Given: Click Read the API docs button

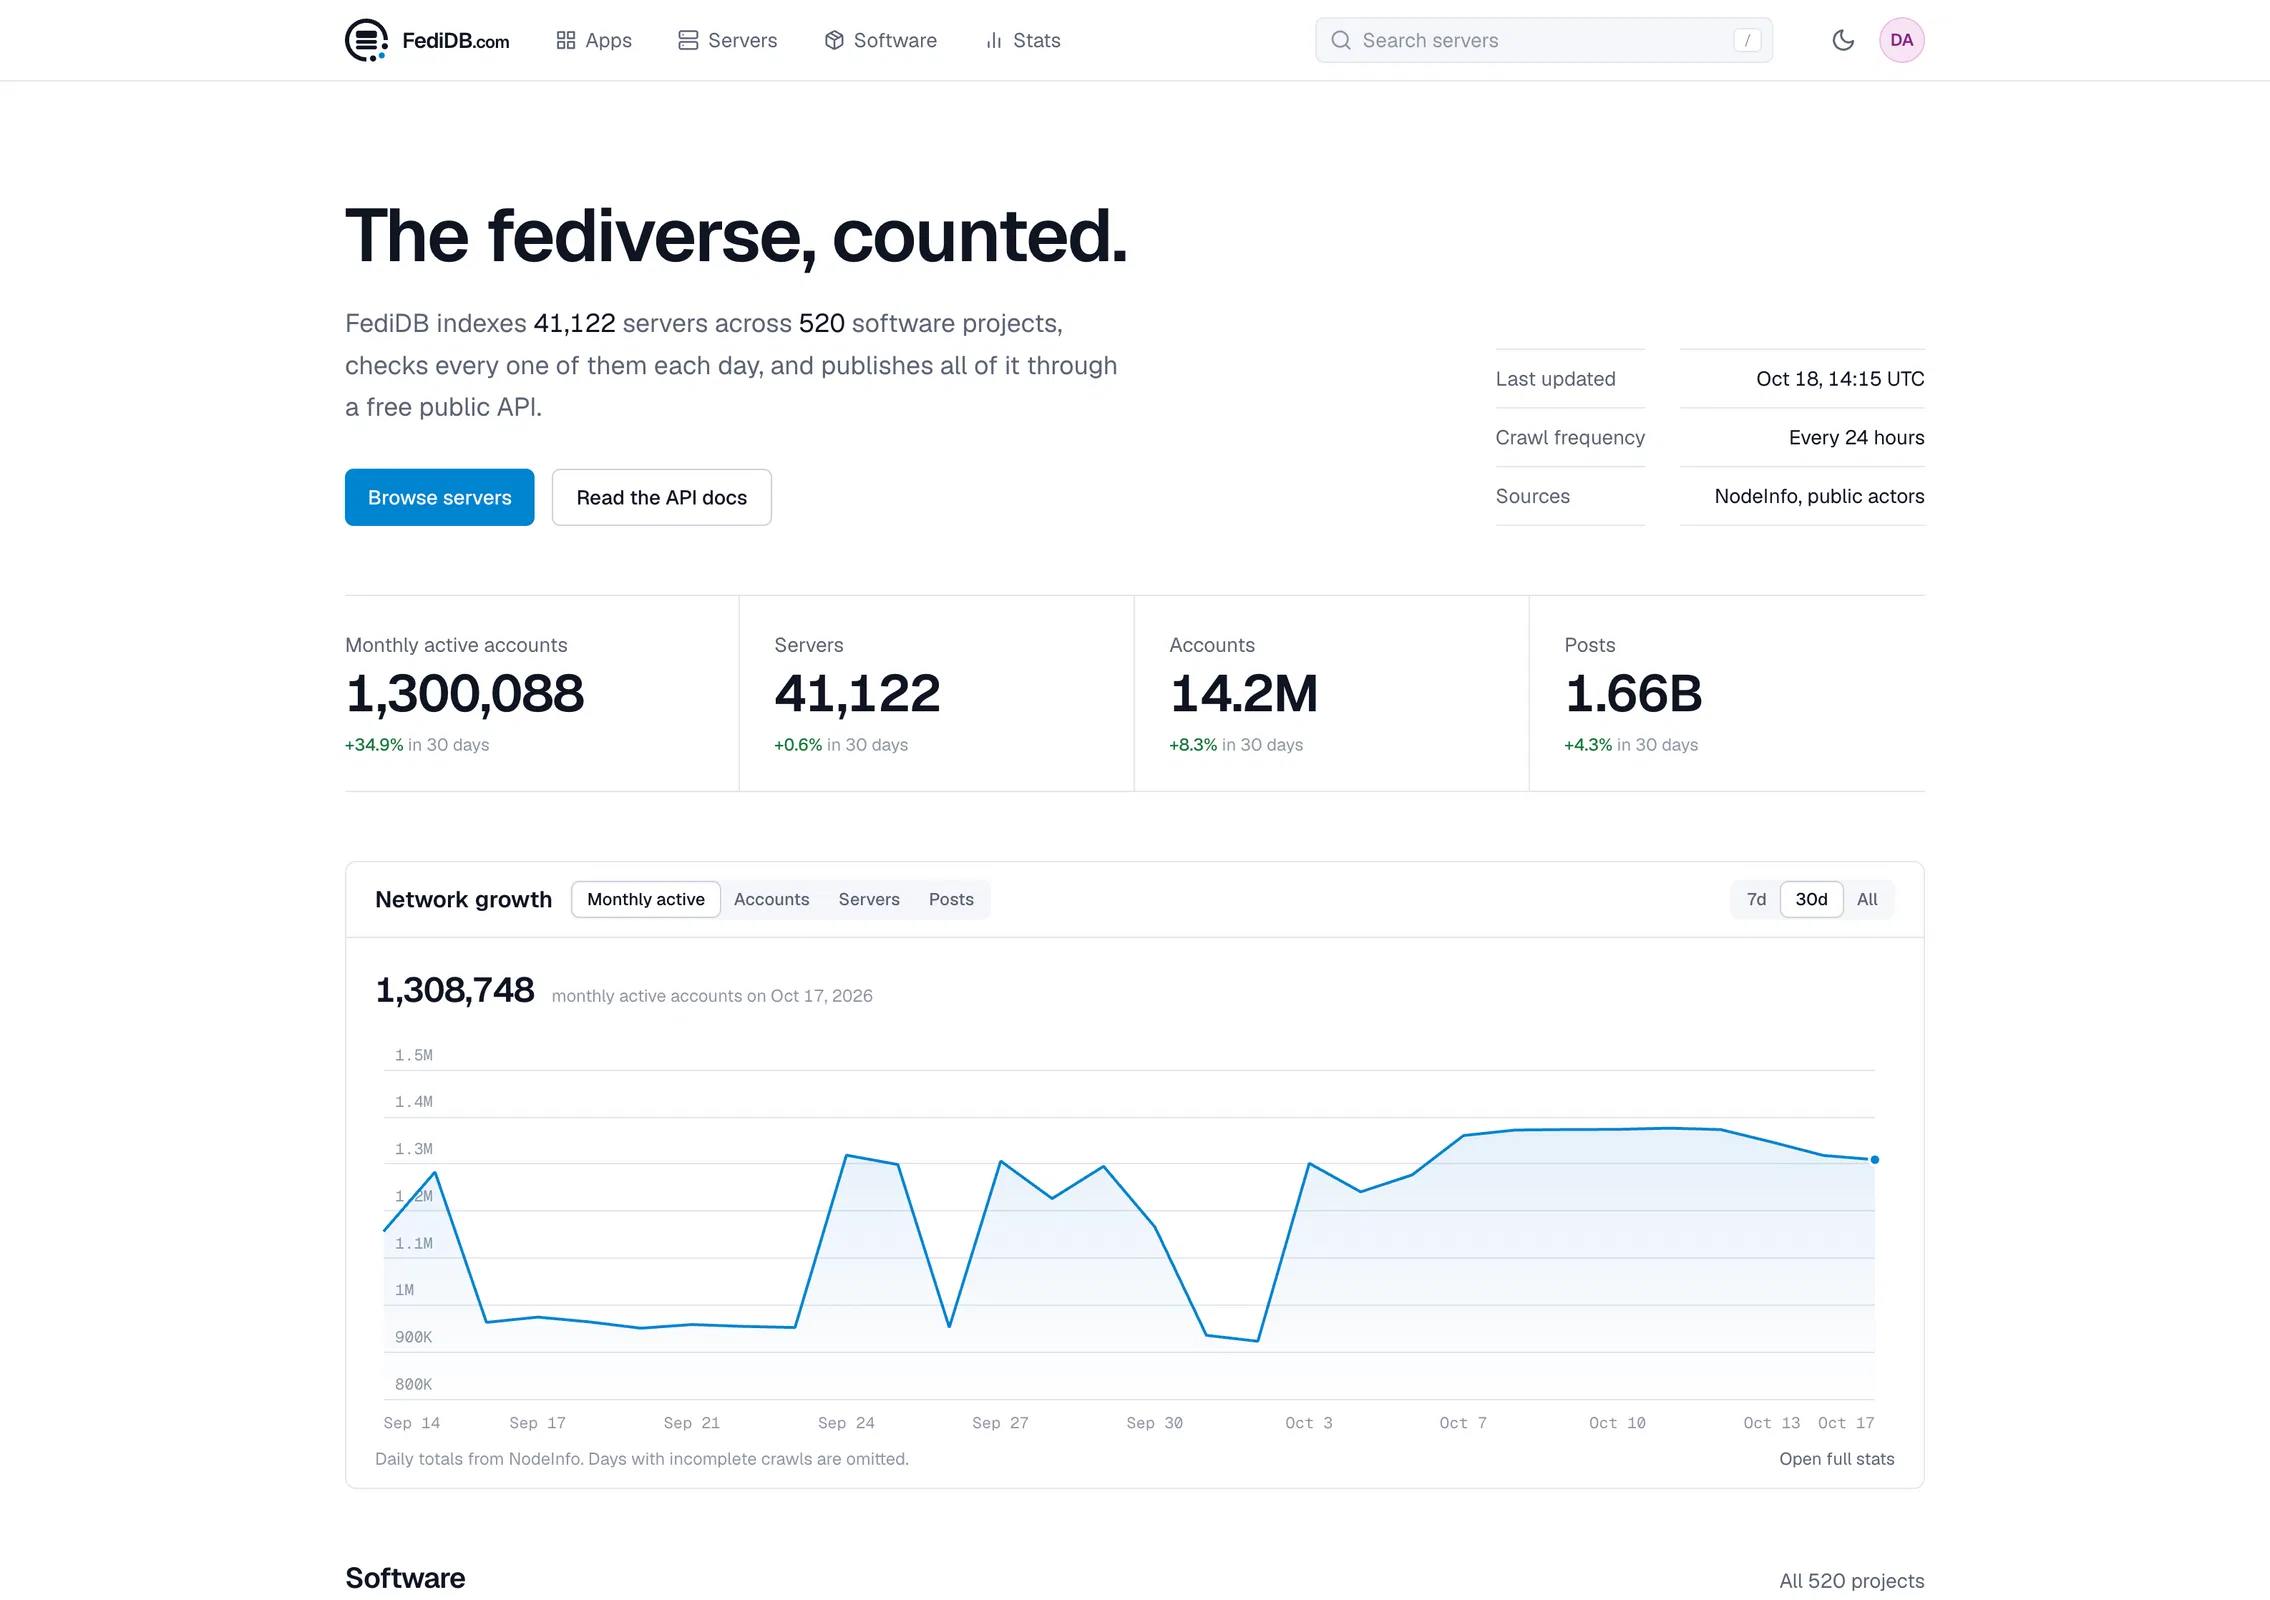Looking at the screenshot, I should click(x=662, y=497).
